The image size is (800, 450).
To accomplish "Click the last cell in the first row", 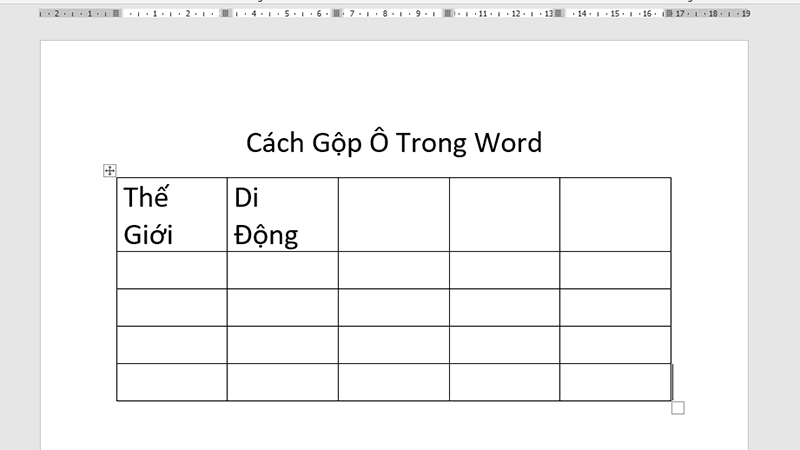I will 615,215.
